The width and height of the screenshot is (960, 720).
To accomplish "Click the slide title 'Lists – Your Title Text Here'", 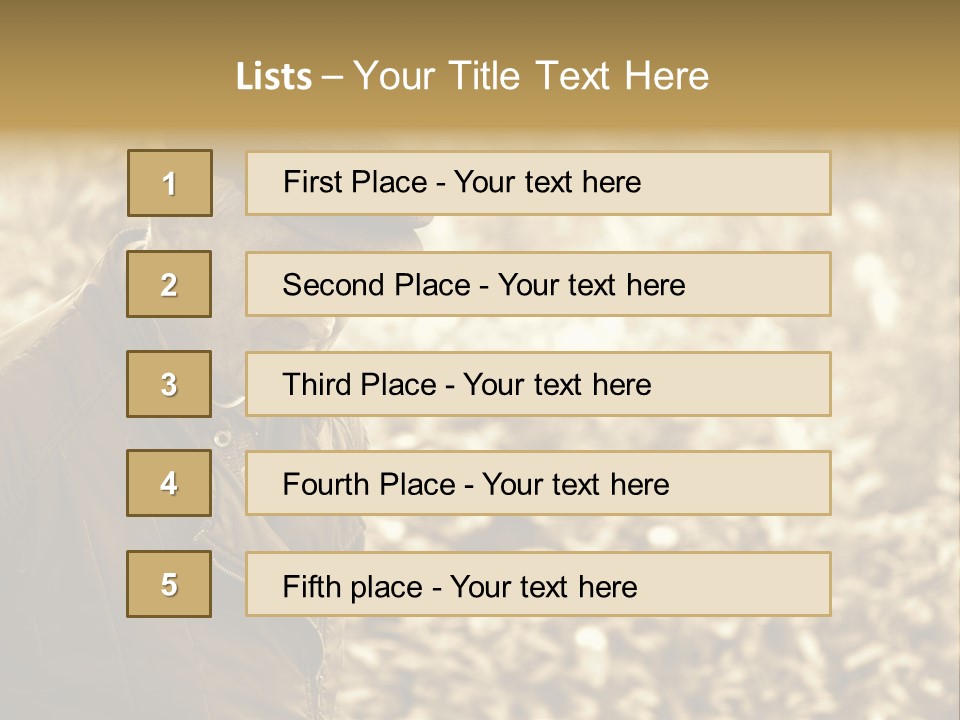I will [472, 76].
